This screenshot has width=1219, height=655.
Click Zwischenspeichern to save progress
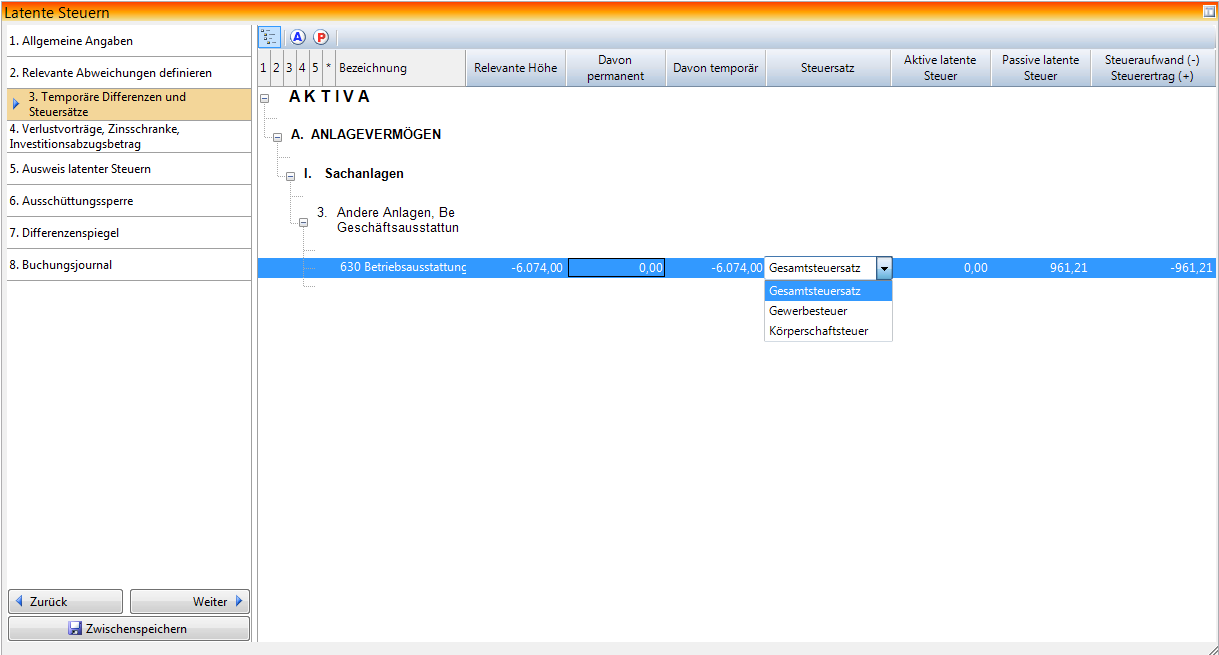point(129,629)
